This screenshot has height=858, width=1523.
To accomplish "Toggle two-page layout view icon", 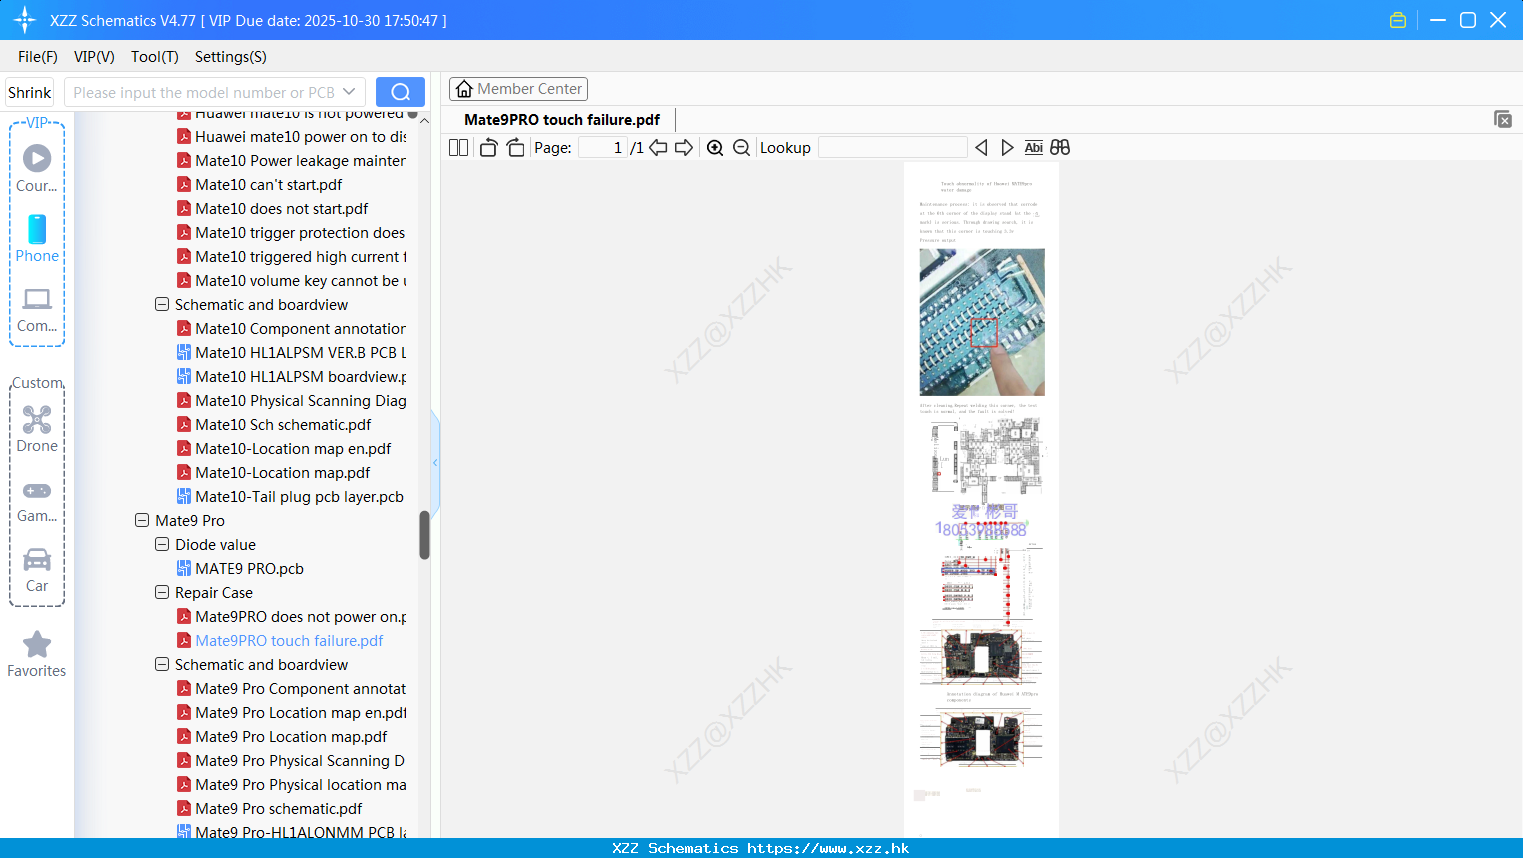I will (458, 148).
